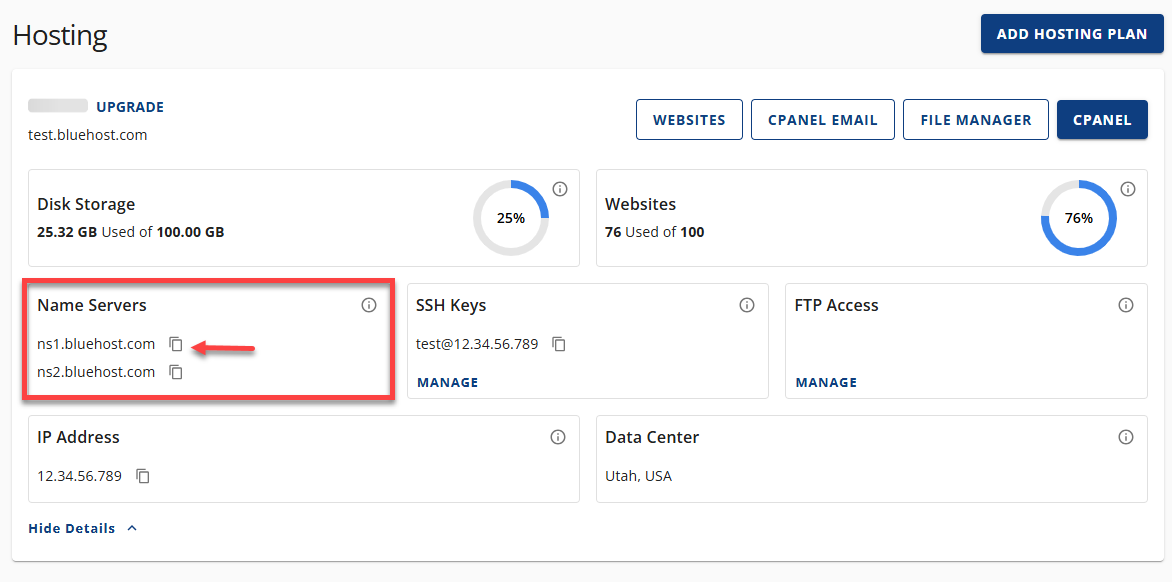Click the Data Center info icon

[1126, 437]
